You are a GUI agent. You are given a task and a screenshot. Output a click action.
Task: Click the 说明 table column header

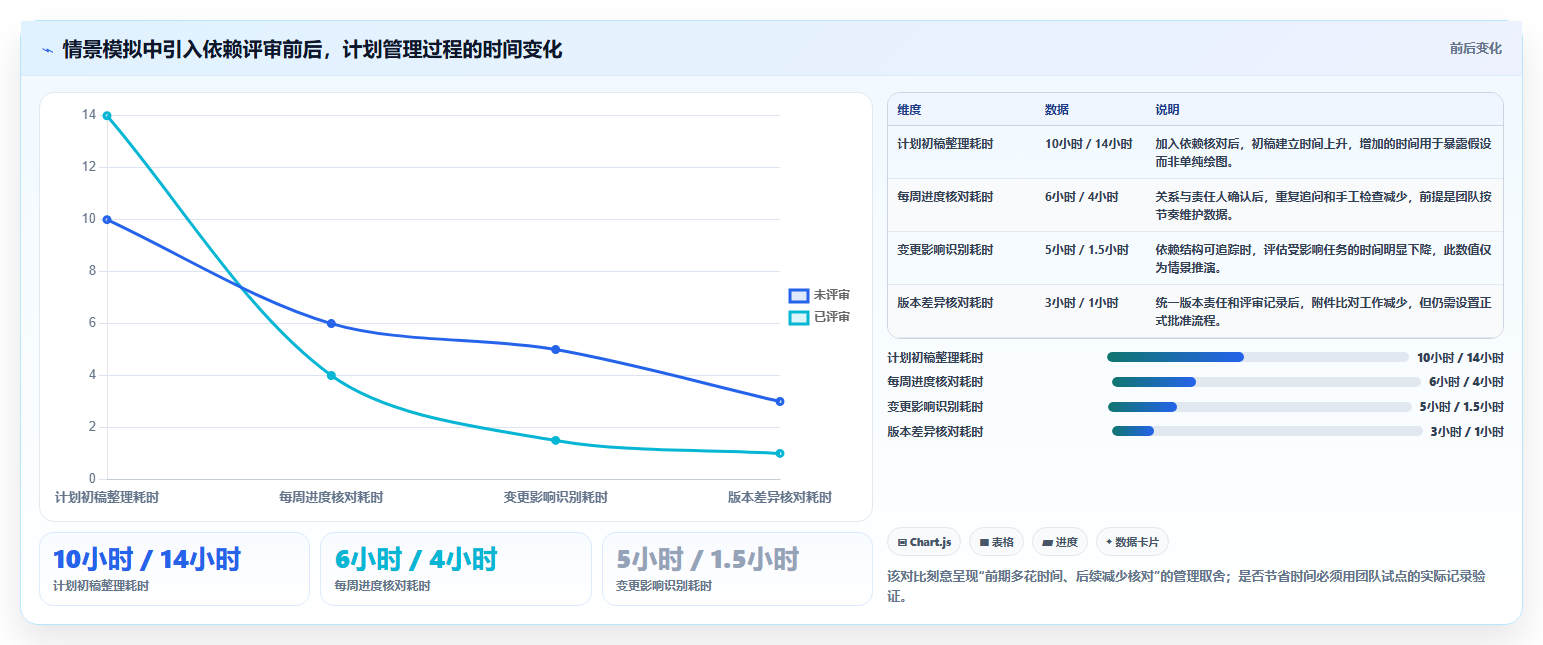(1168, 109)
